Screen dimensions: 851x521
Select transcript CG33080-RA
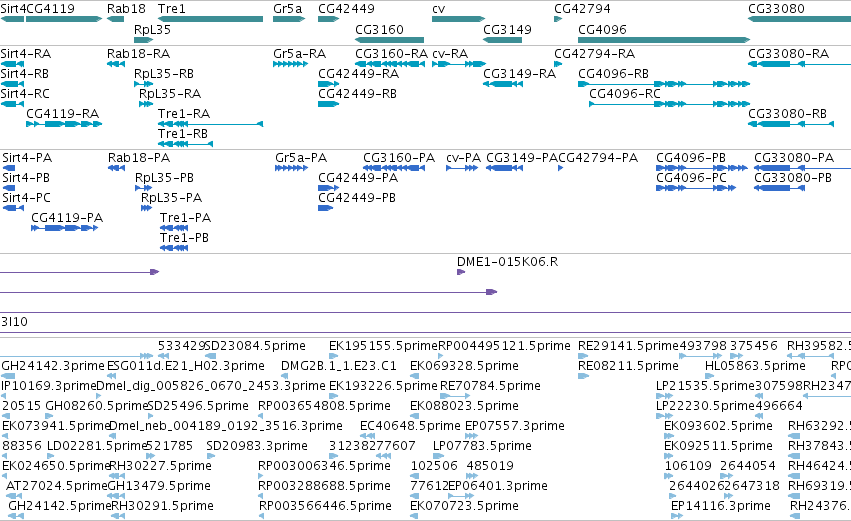click(x=789, y=54)
